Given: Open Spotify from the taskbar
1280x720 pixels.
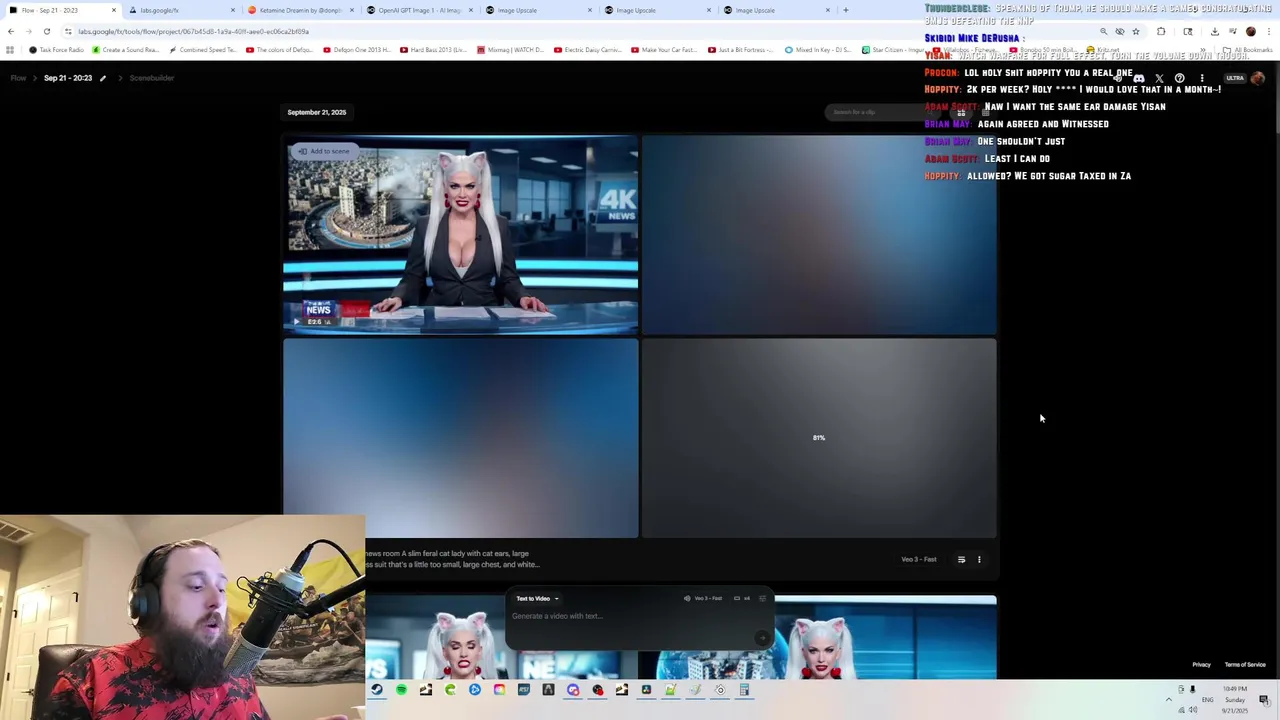Looking at the screenshot, I should tap(401, 689).
